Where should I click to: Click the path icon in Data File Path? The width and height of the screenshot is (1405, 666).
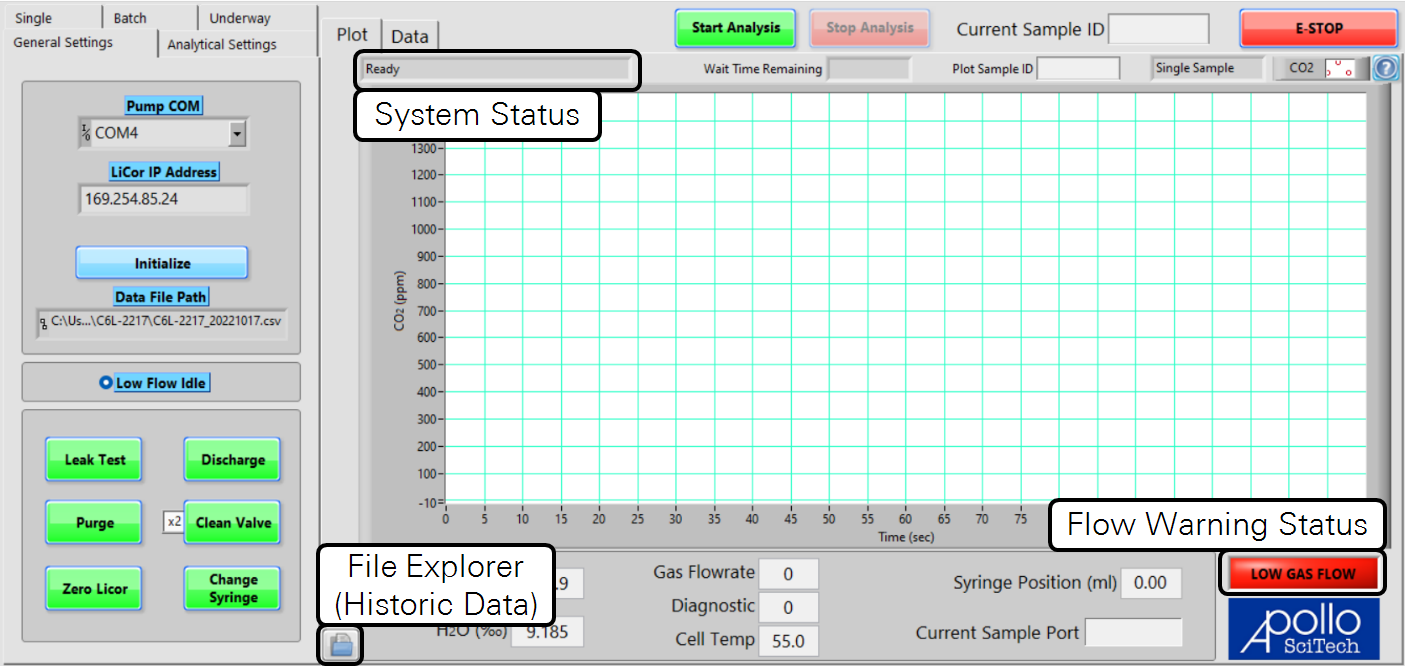point(44,323)
